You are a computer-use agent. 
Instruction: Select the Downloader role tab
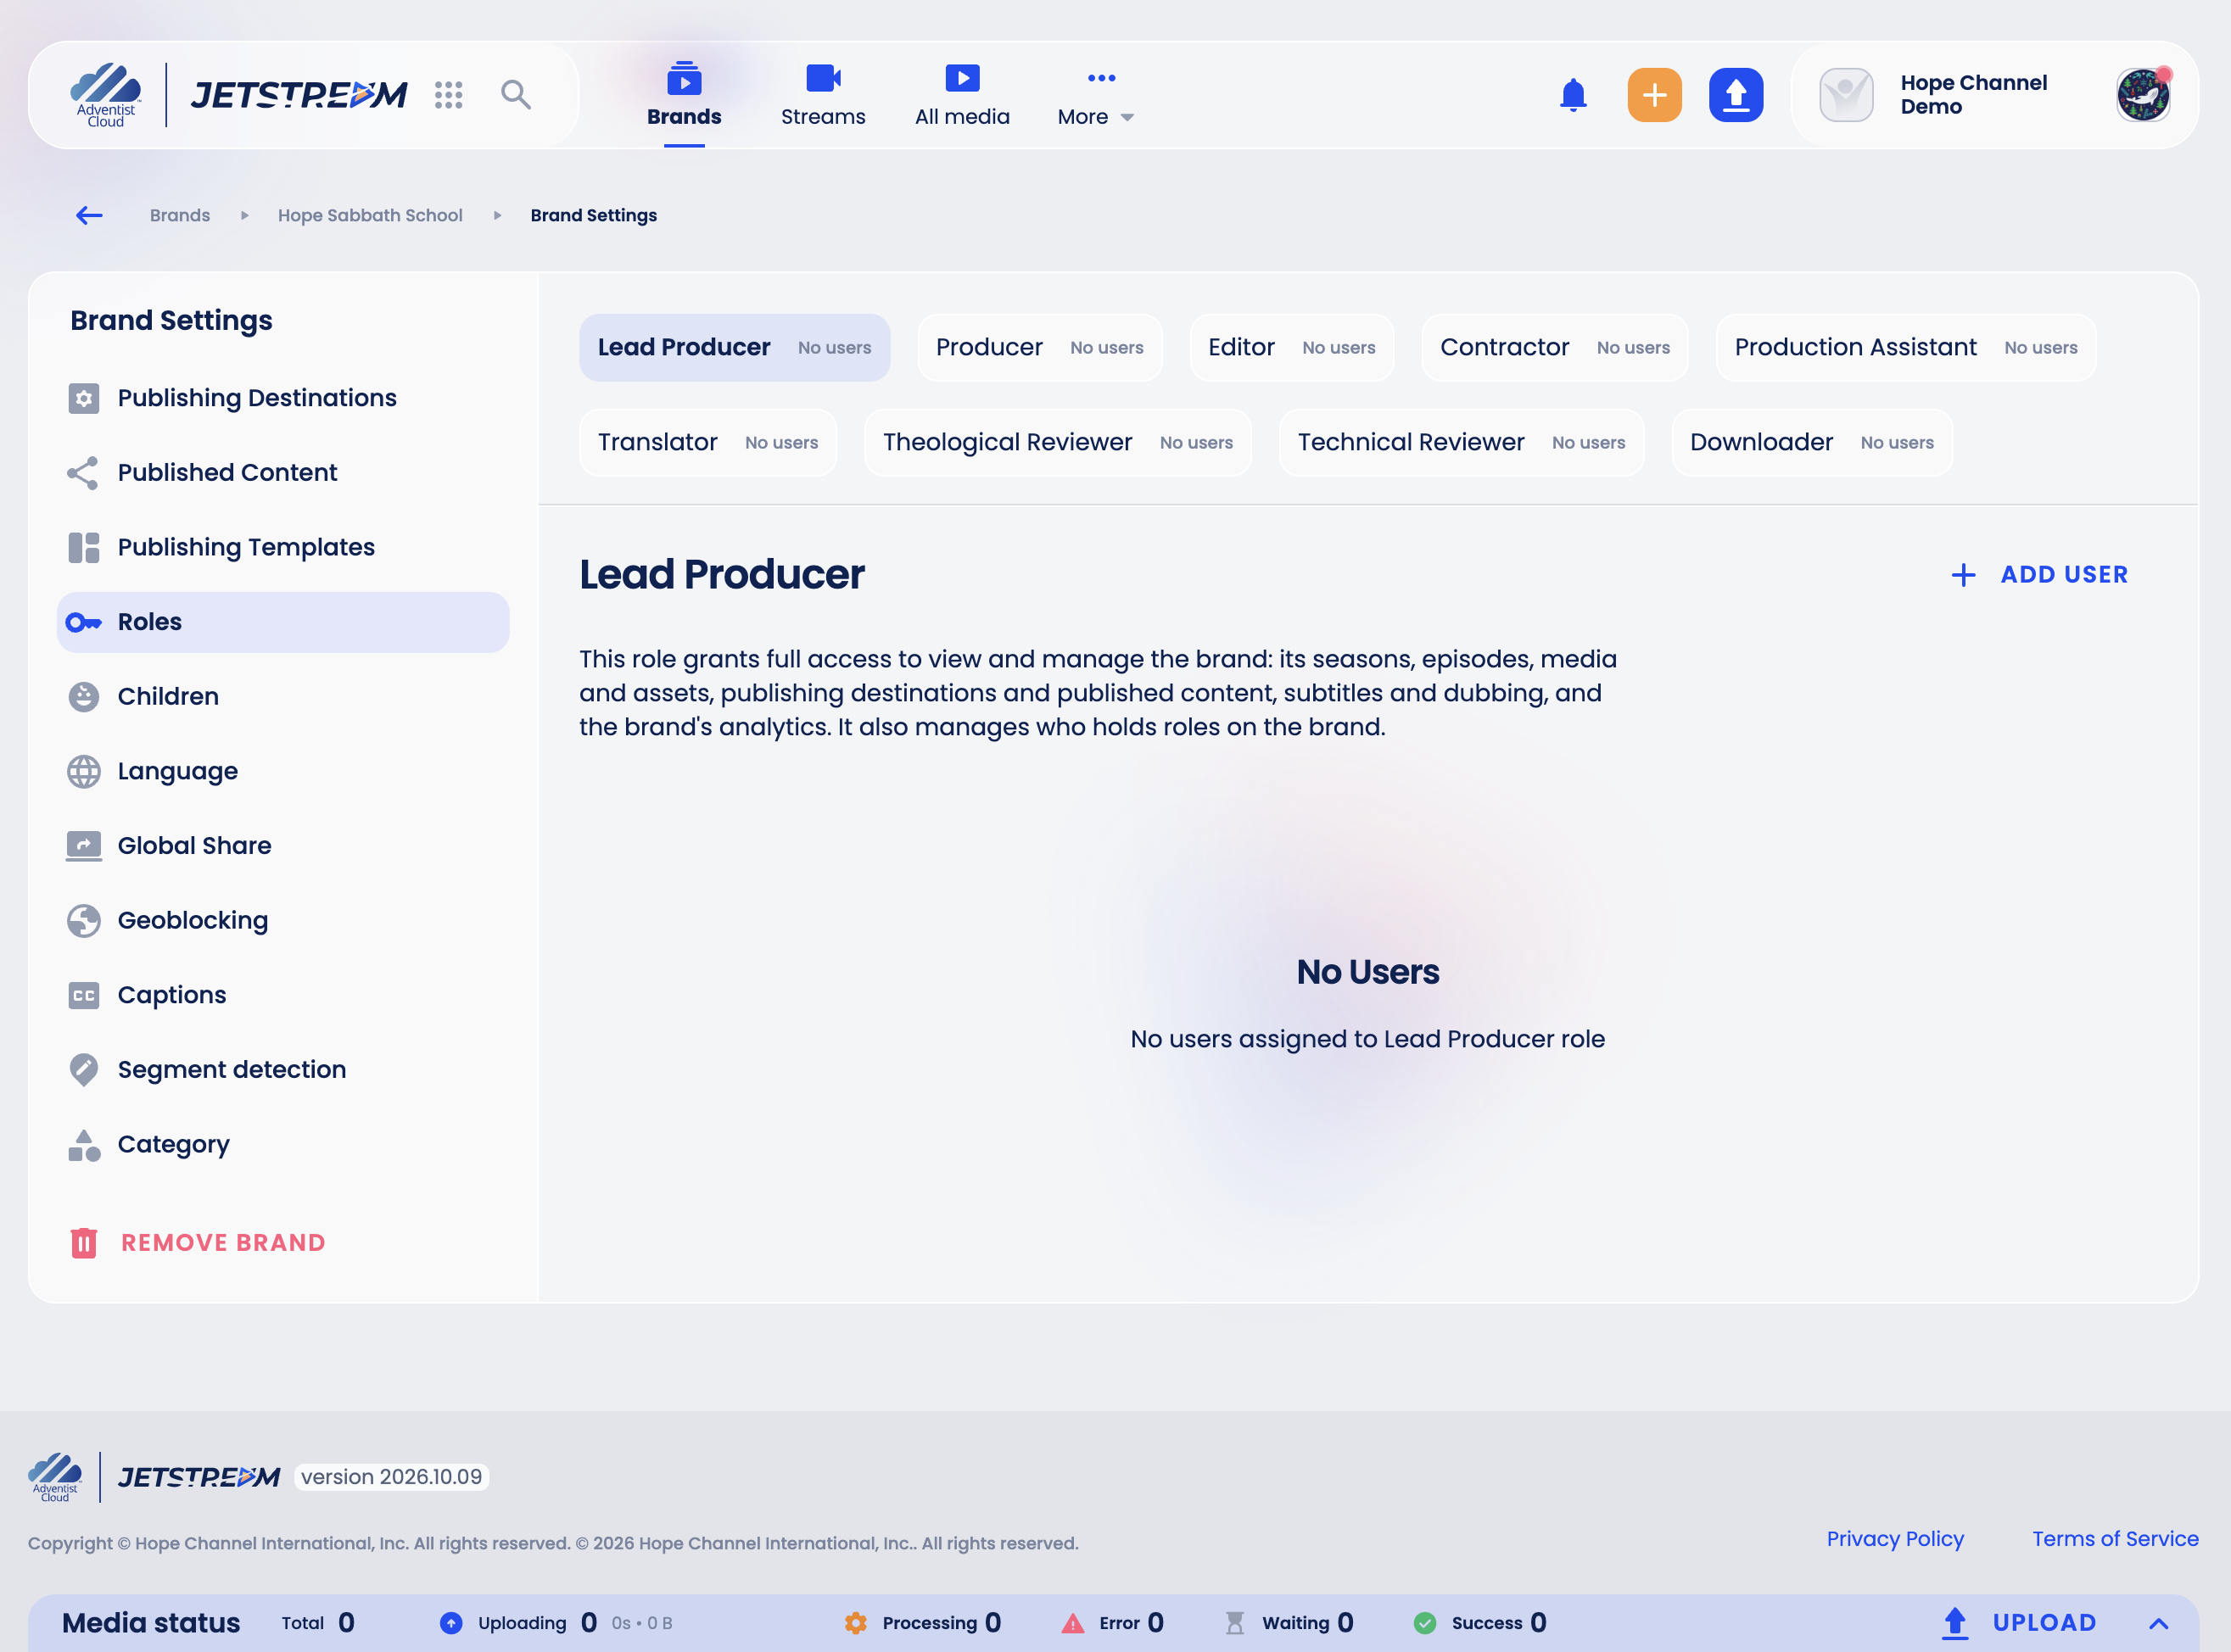pos(1811,443)
